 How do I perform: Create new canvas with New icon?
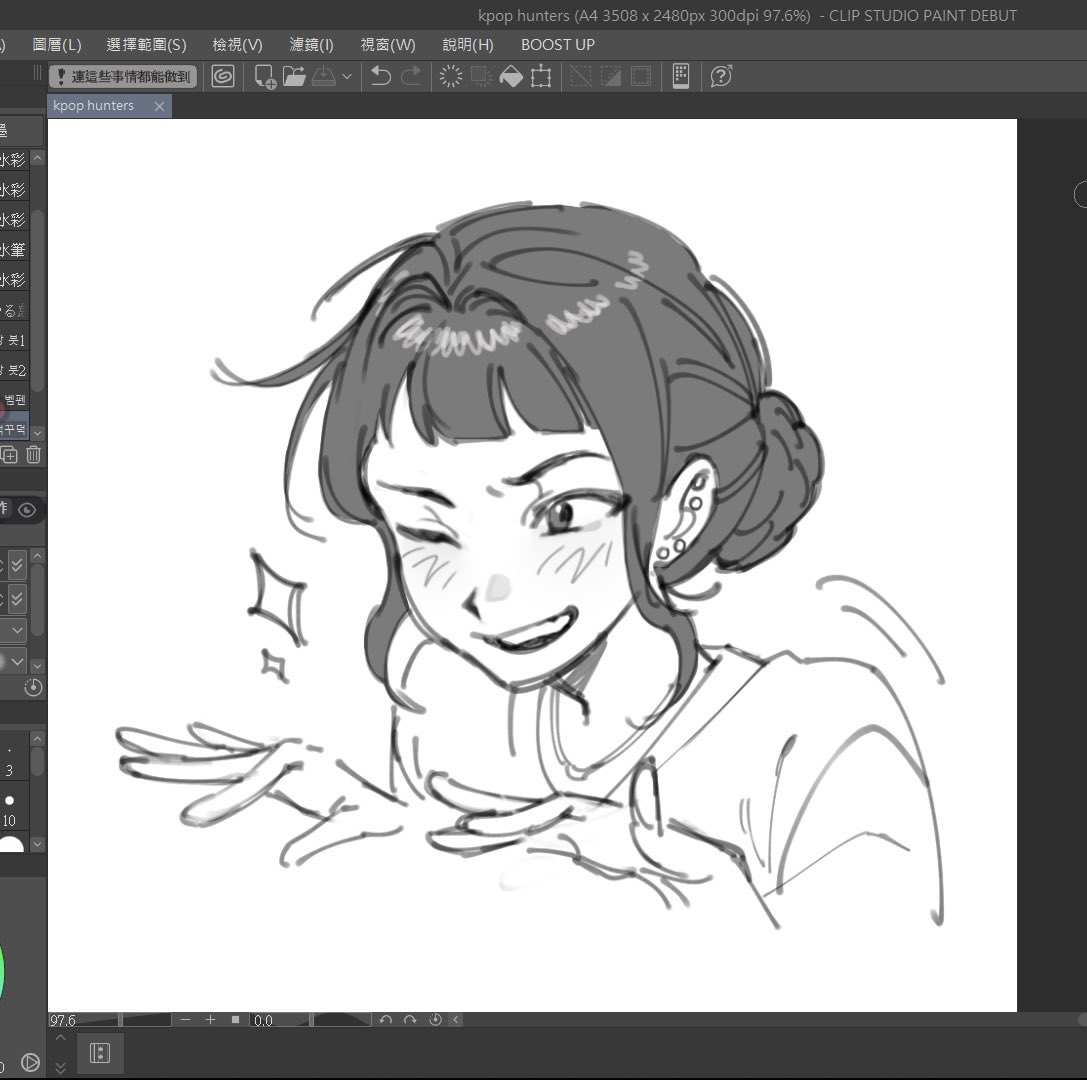tap(265, 76)
